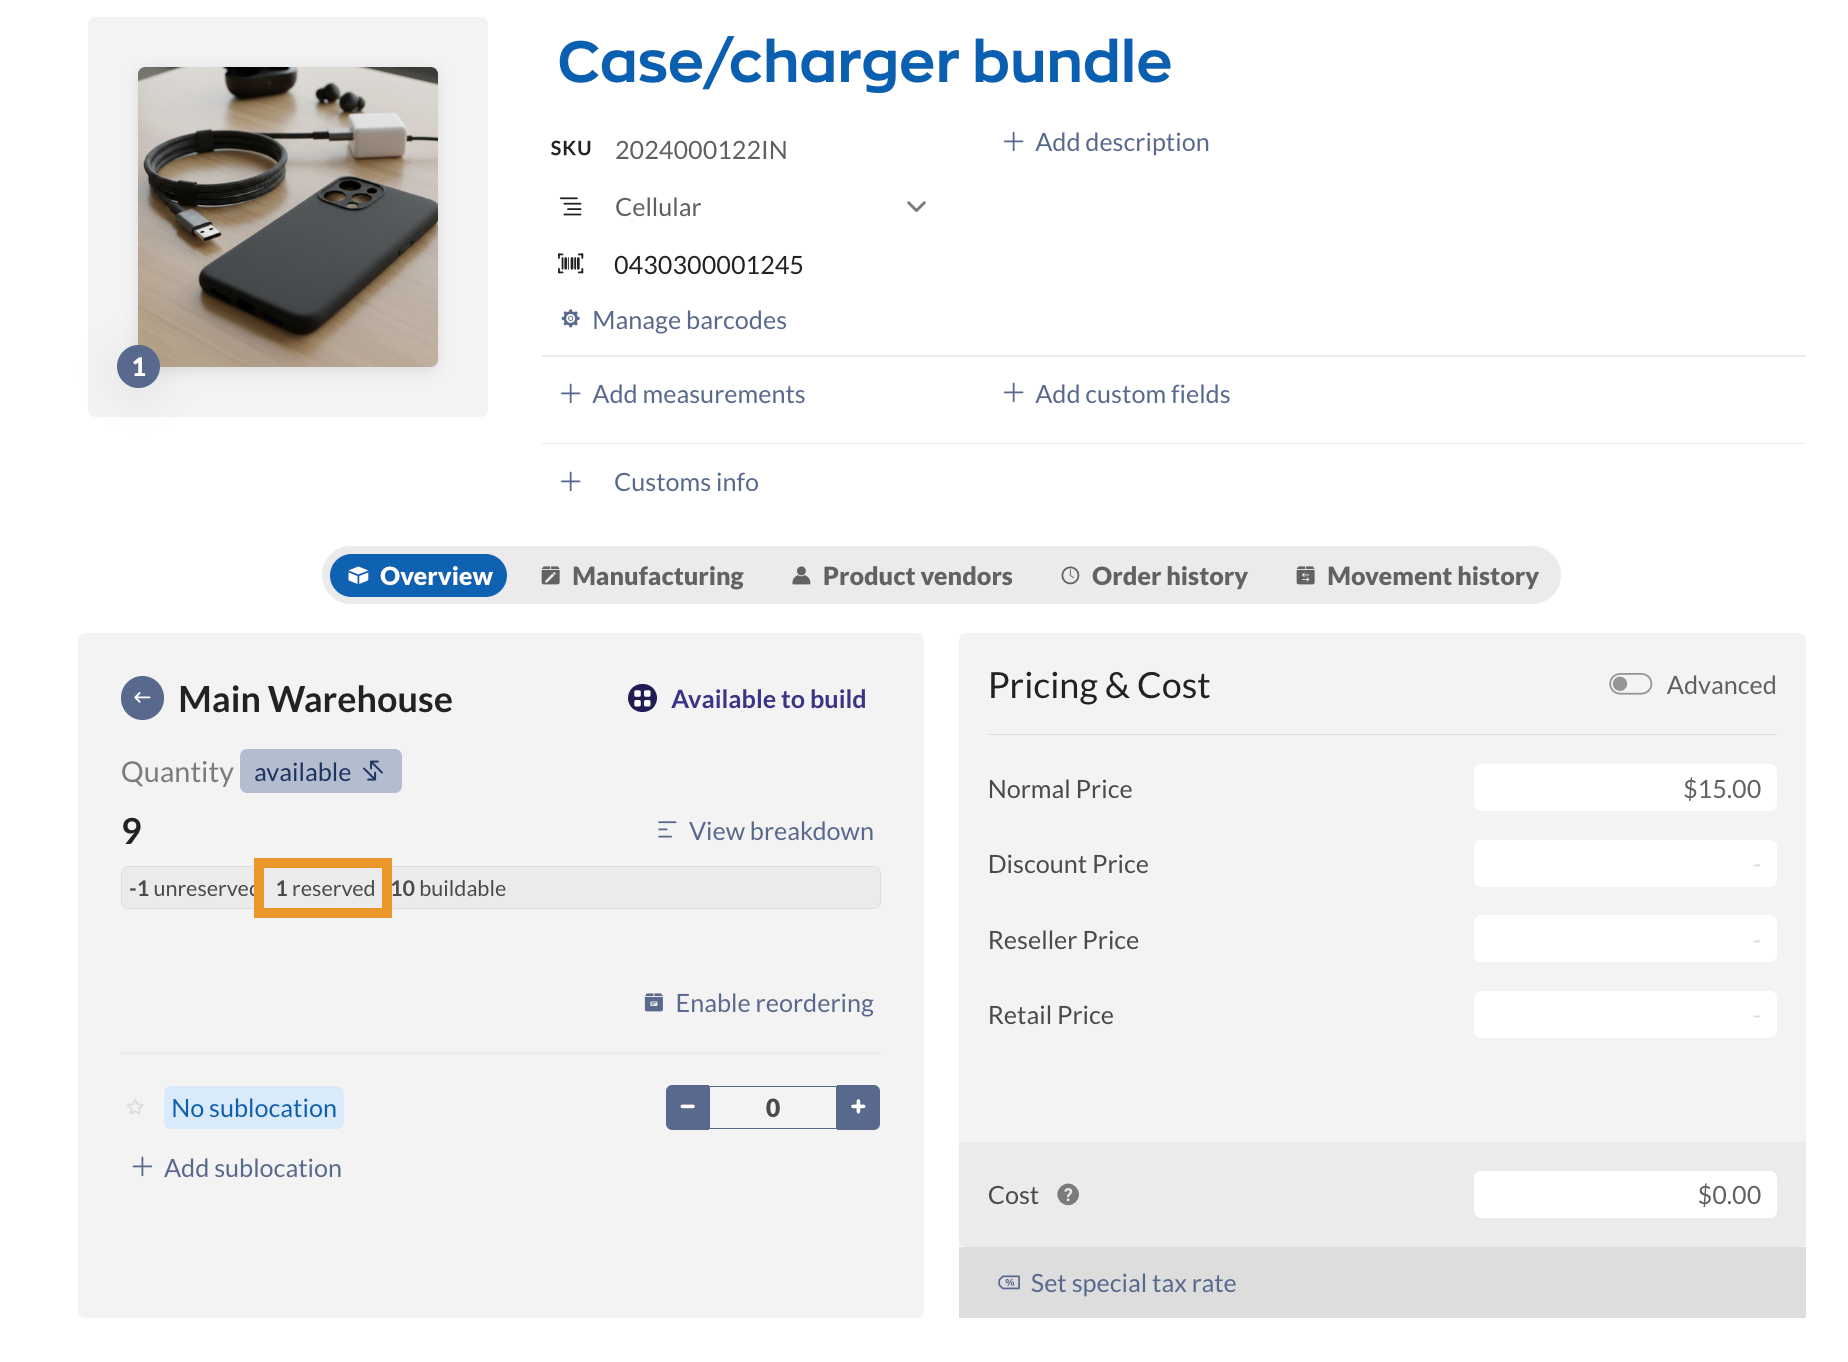Click Add description link

[x=1106, y=142]
